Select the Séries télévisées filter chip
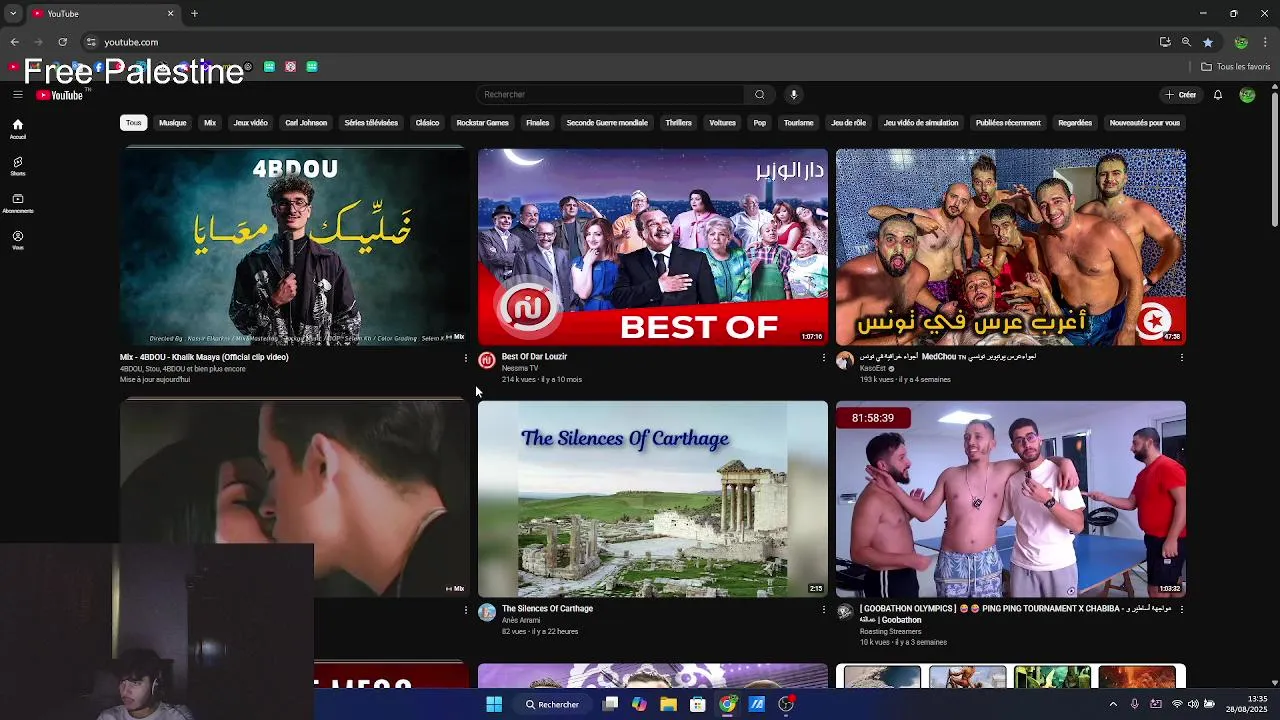1280x720 pixels. point(371,123)
